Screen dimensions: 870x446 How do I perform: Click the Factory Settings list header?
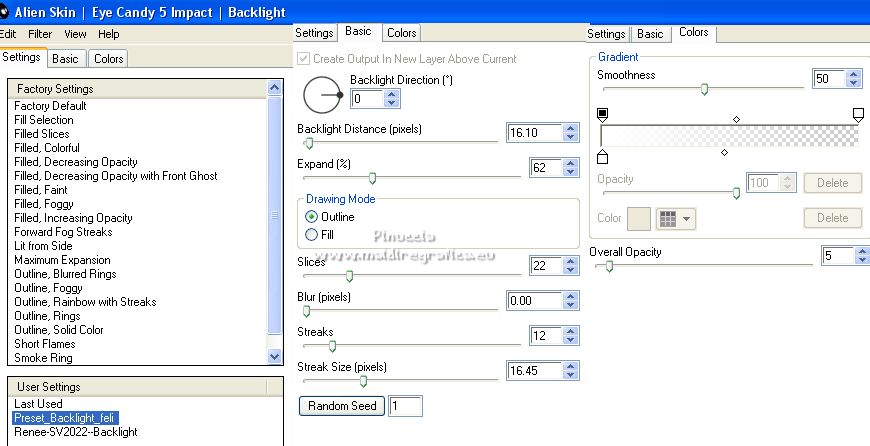tap(137, 89)
